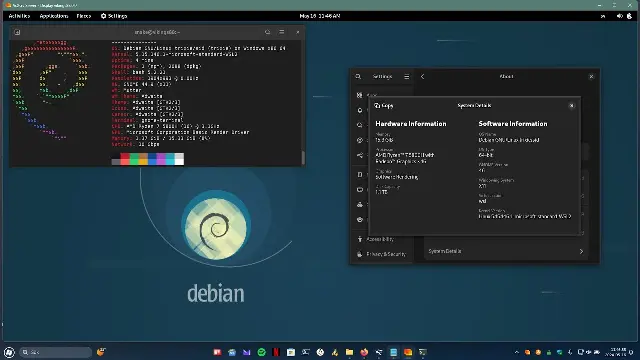
Task: Open the Settings window hamburger menu
Action: (407, 76)
